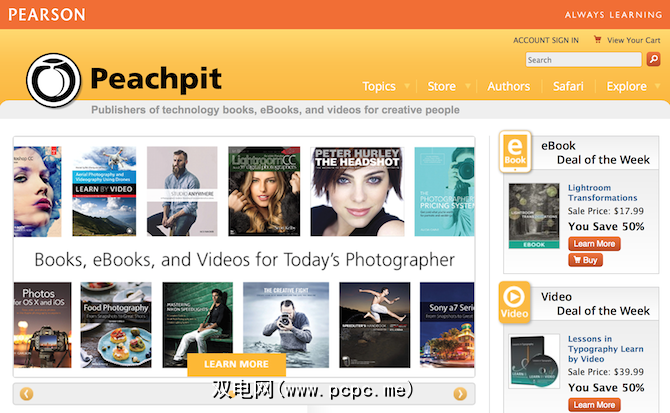
Task: Click the ACCOUNT SIGN IN link
Action: [x=545, y=40]
